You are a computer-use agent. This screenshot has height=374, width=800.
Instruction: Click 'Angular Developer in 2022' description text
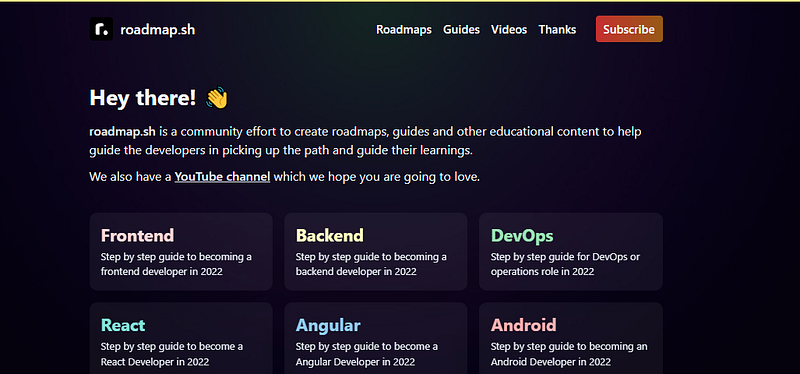(x=356, y=362)
